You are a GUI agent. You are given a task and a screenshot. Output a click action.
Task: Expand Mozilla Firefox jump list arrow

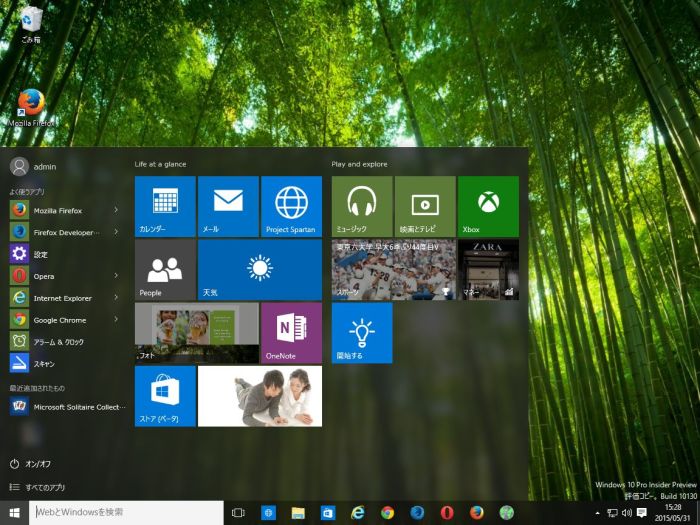[x=116, y=210]
